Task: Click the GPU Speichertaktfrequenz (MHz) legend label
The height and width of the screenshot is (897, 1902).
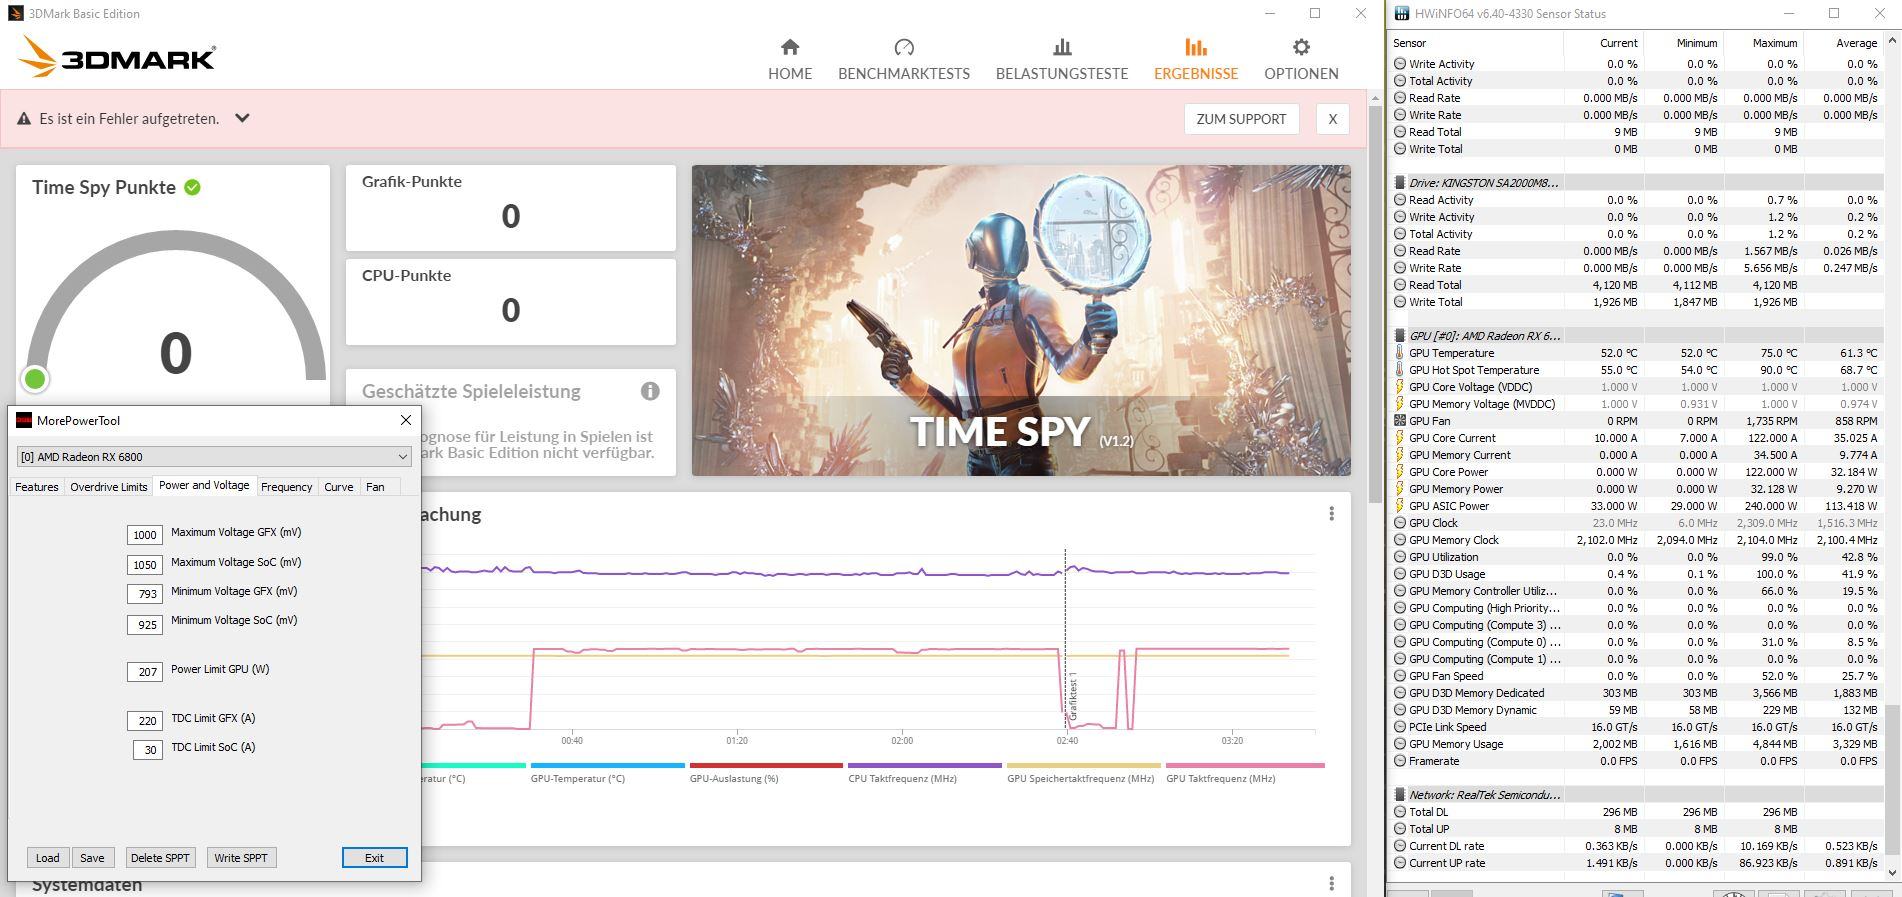Action: (x=1081, y=779)
